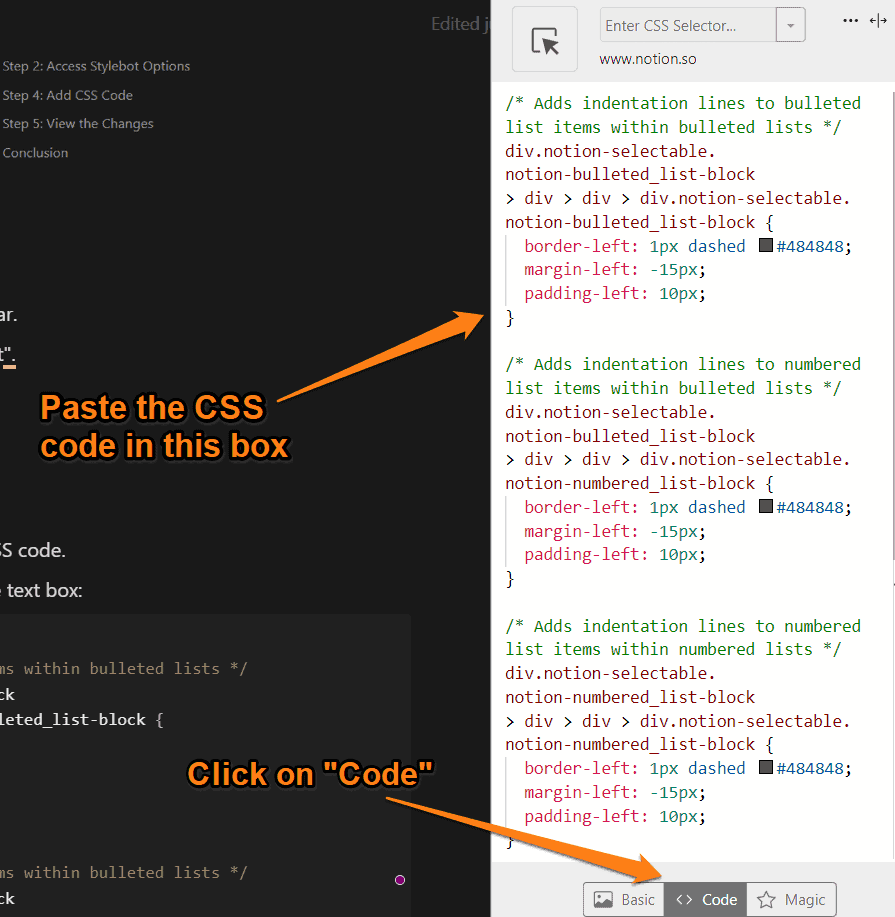Image resolution: width=895 pixels, height=917 pixels.
Task: Go to Step 4: Add CSS Code
Action: (x=68, y=95)
